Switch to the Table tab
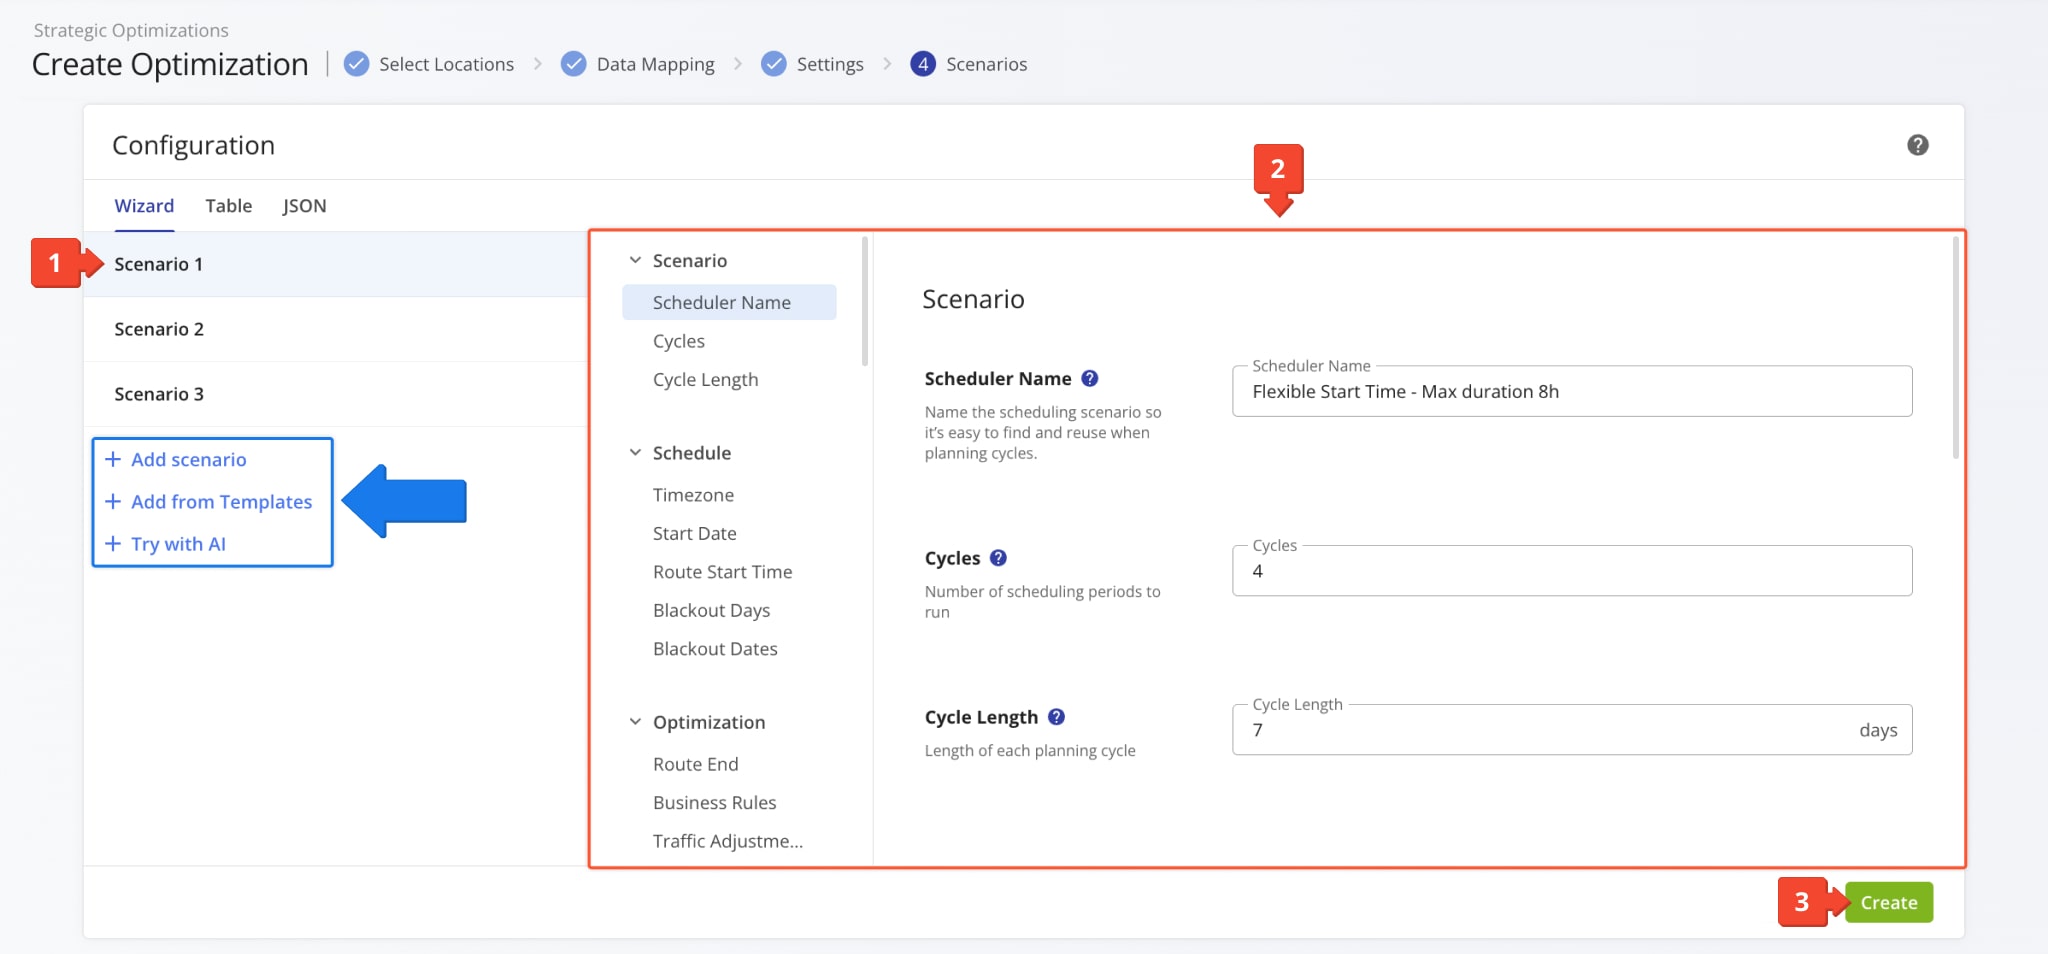The width and height of the screenshot is (2048, 954). (x=228, y=206)
